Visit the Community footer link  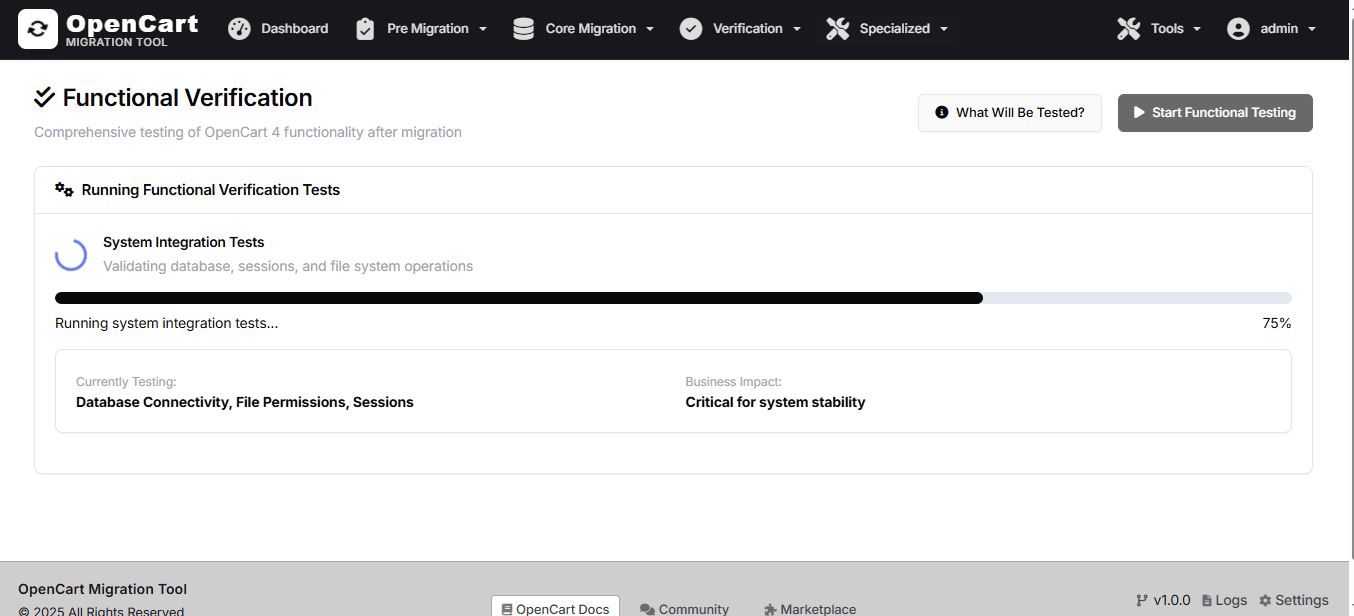pyautogui.click(x=685, y=609)
